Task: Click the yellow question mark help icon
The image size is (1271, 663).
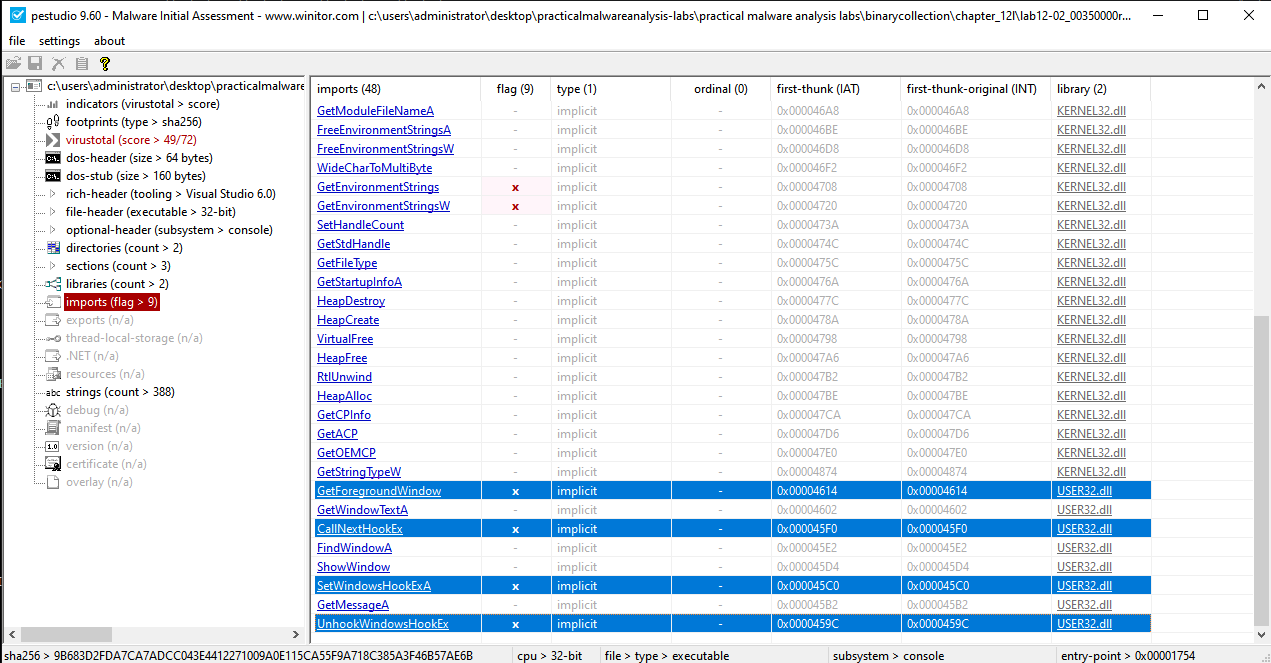Action: point(104,63)
